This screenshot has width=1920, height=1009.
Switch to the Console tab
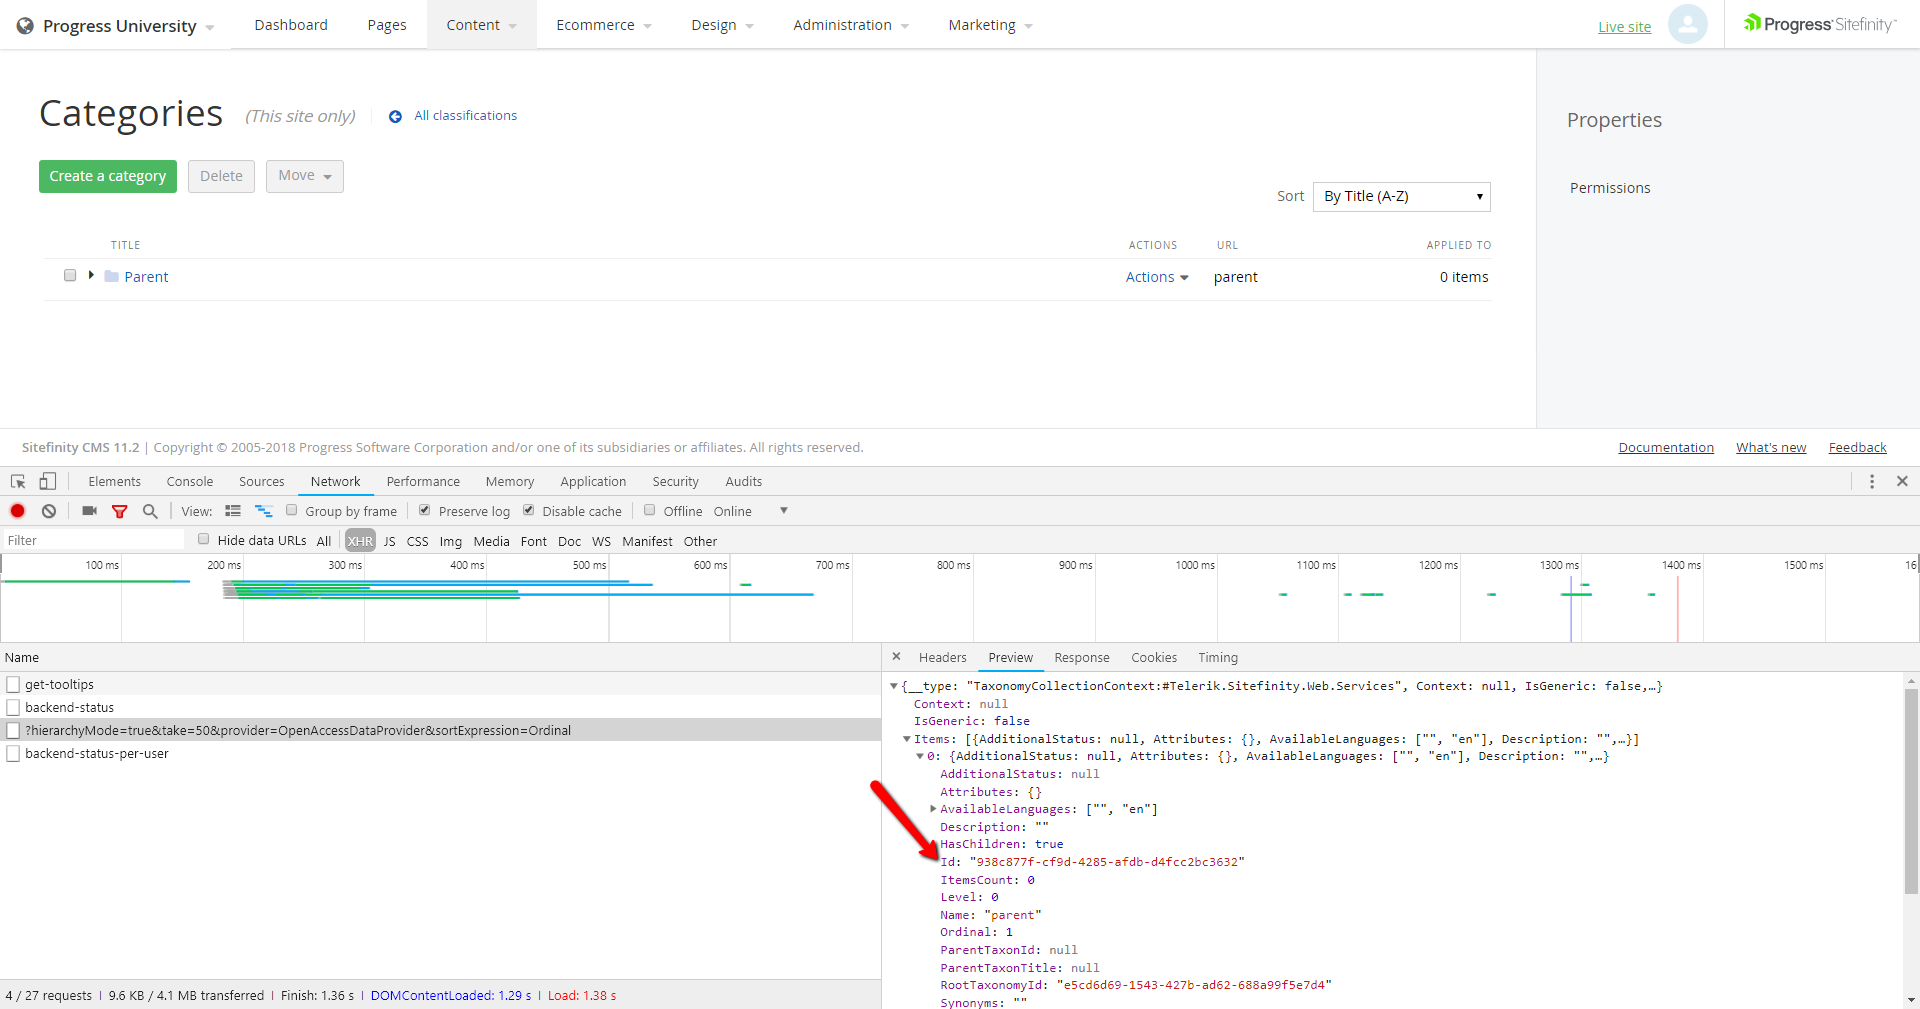190,481
